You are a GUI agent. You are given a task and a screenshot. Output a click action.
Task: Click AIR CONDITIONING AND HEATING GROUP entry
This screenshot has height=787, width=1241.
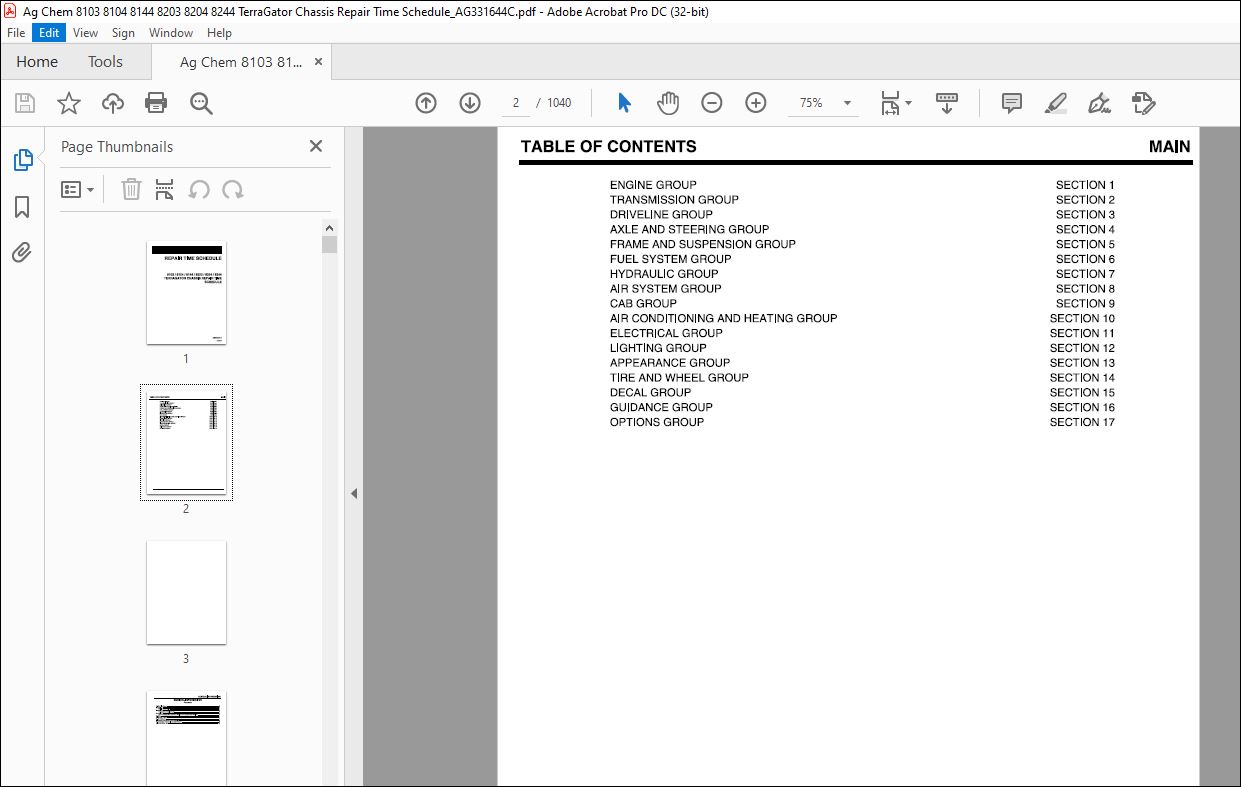click(x=723, y=318)
